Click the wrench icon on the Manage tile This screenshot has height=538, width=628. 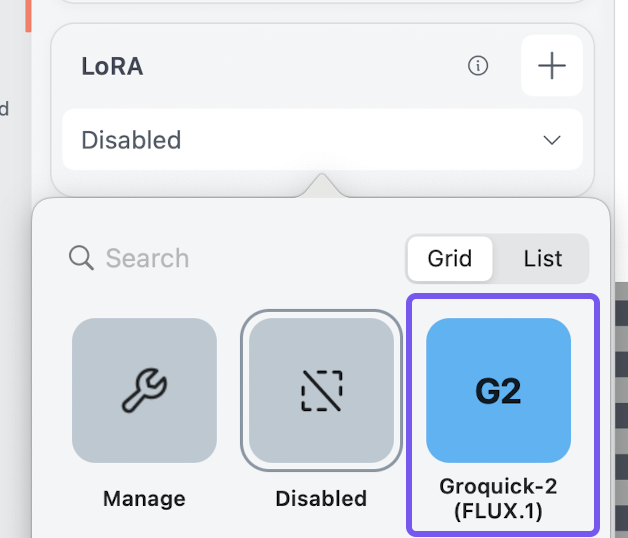coord(144,390)
